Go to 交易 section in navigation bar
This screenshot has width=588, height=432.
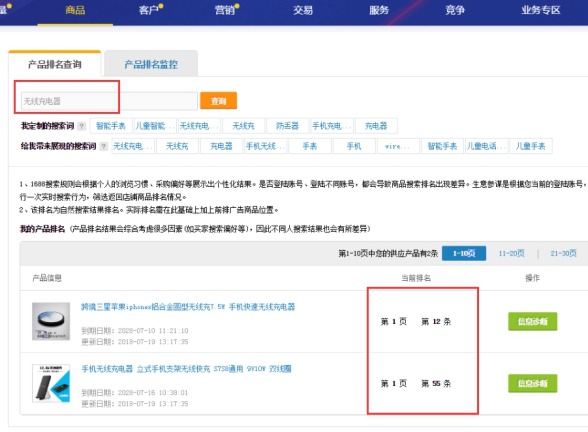point(303,10)
